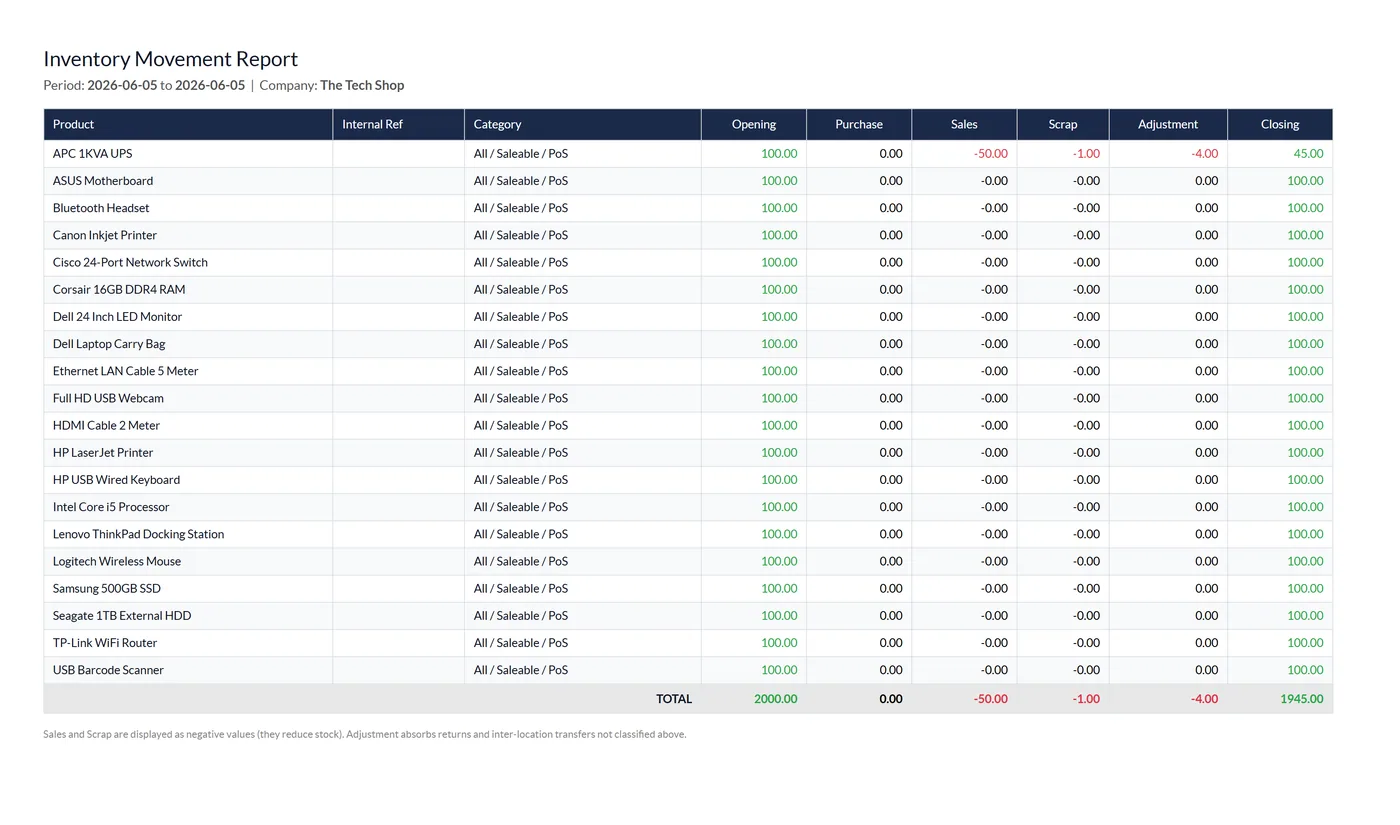
Task: Click the Category column header
Action: [x=583, y=124]
